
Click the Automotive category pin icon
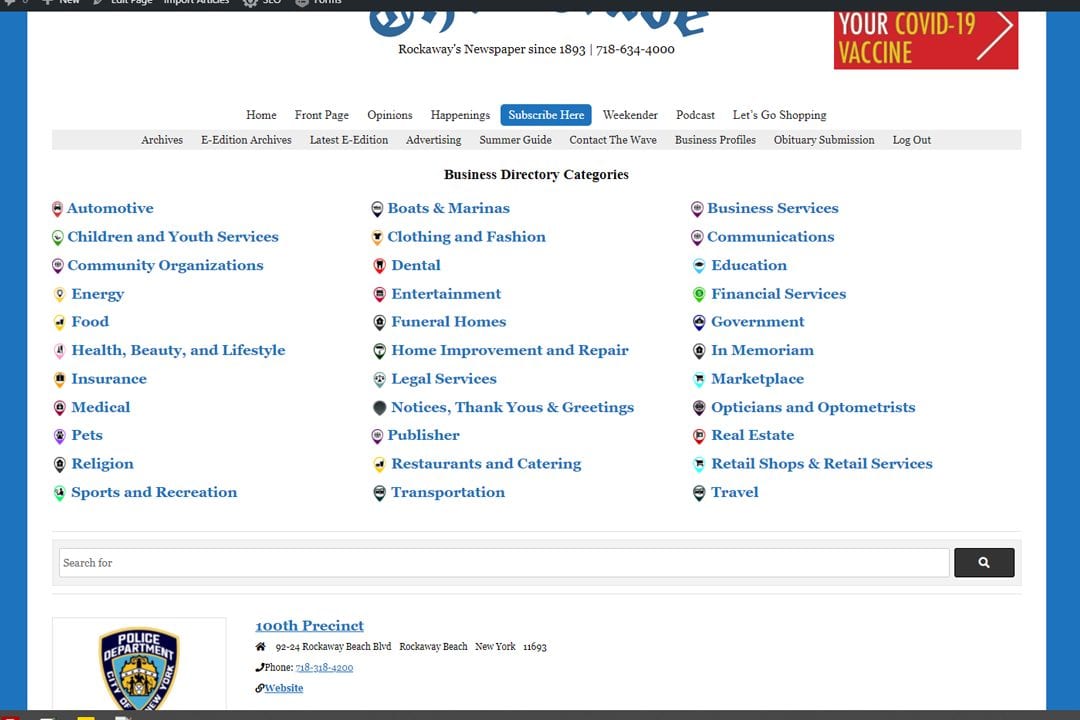57,209
